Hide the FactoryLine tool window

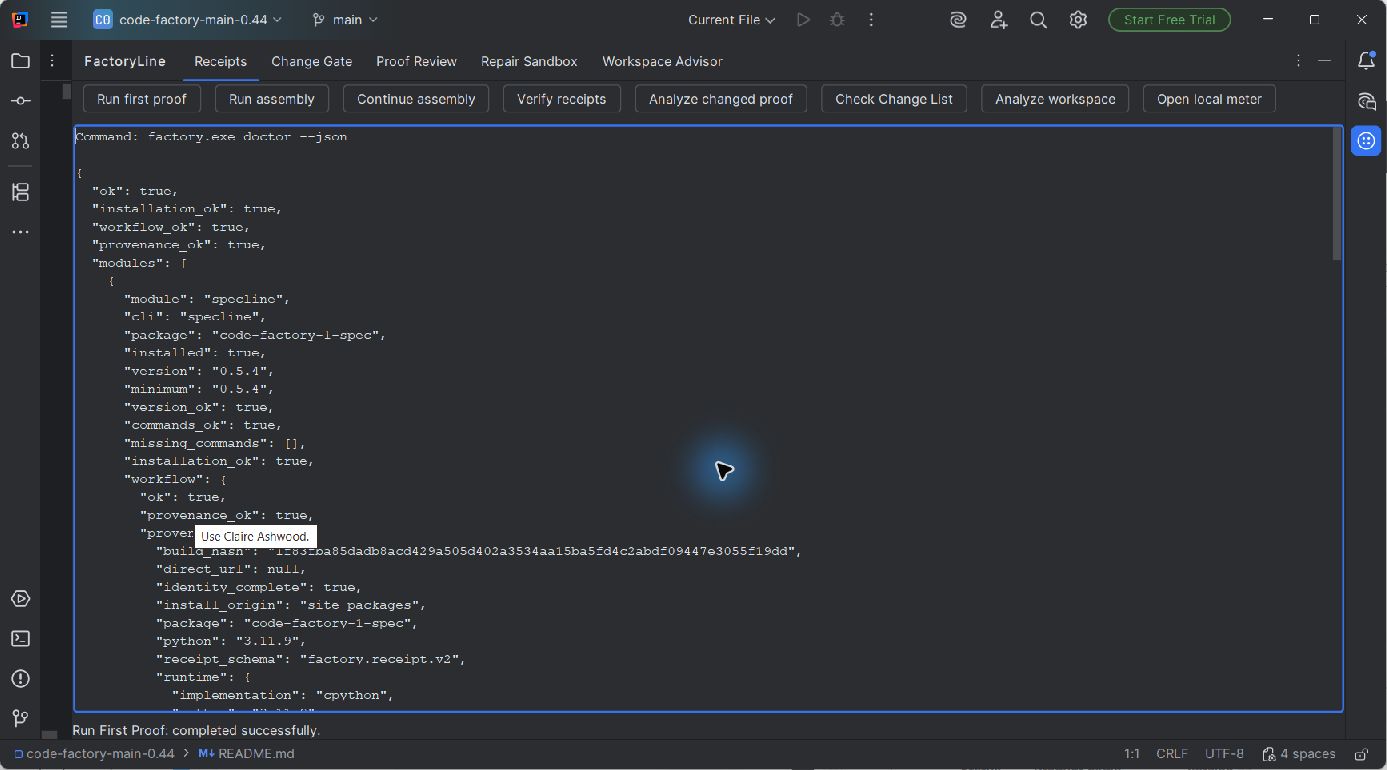pos(1325,61)
